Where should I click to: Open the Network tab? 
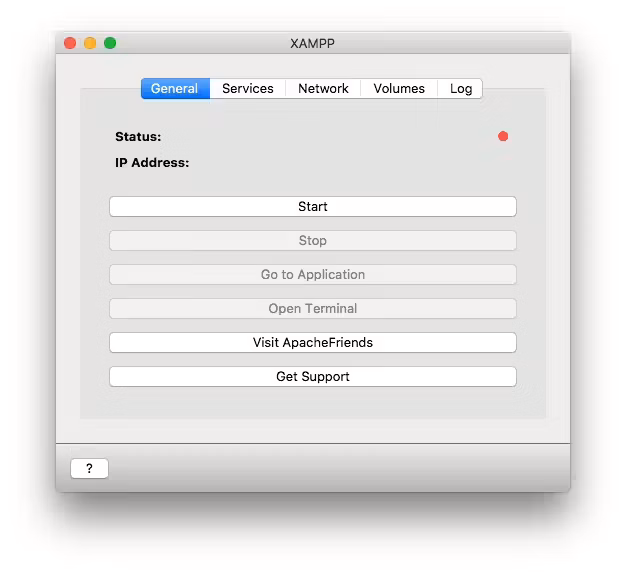click(x=323, y=88)
